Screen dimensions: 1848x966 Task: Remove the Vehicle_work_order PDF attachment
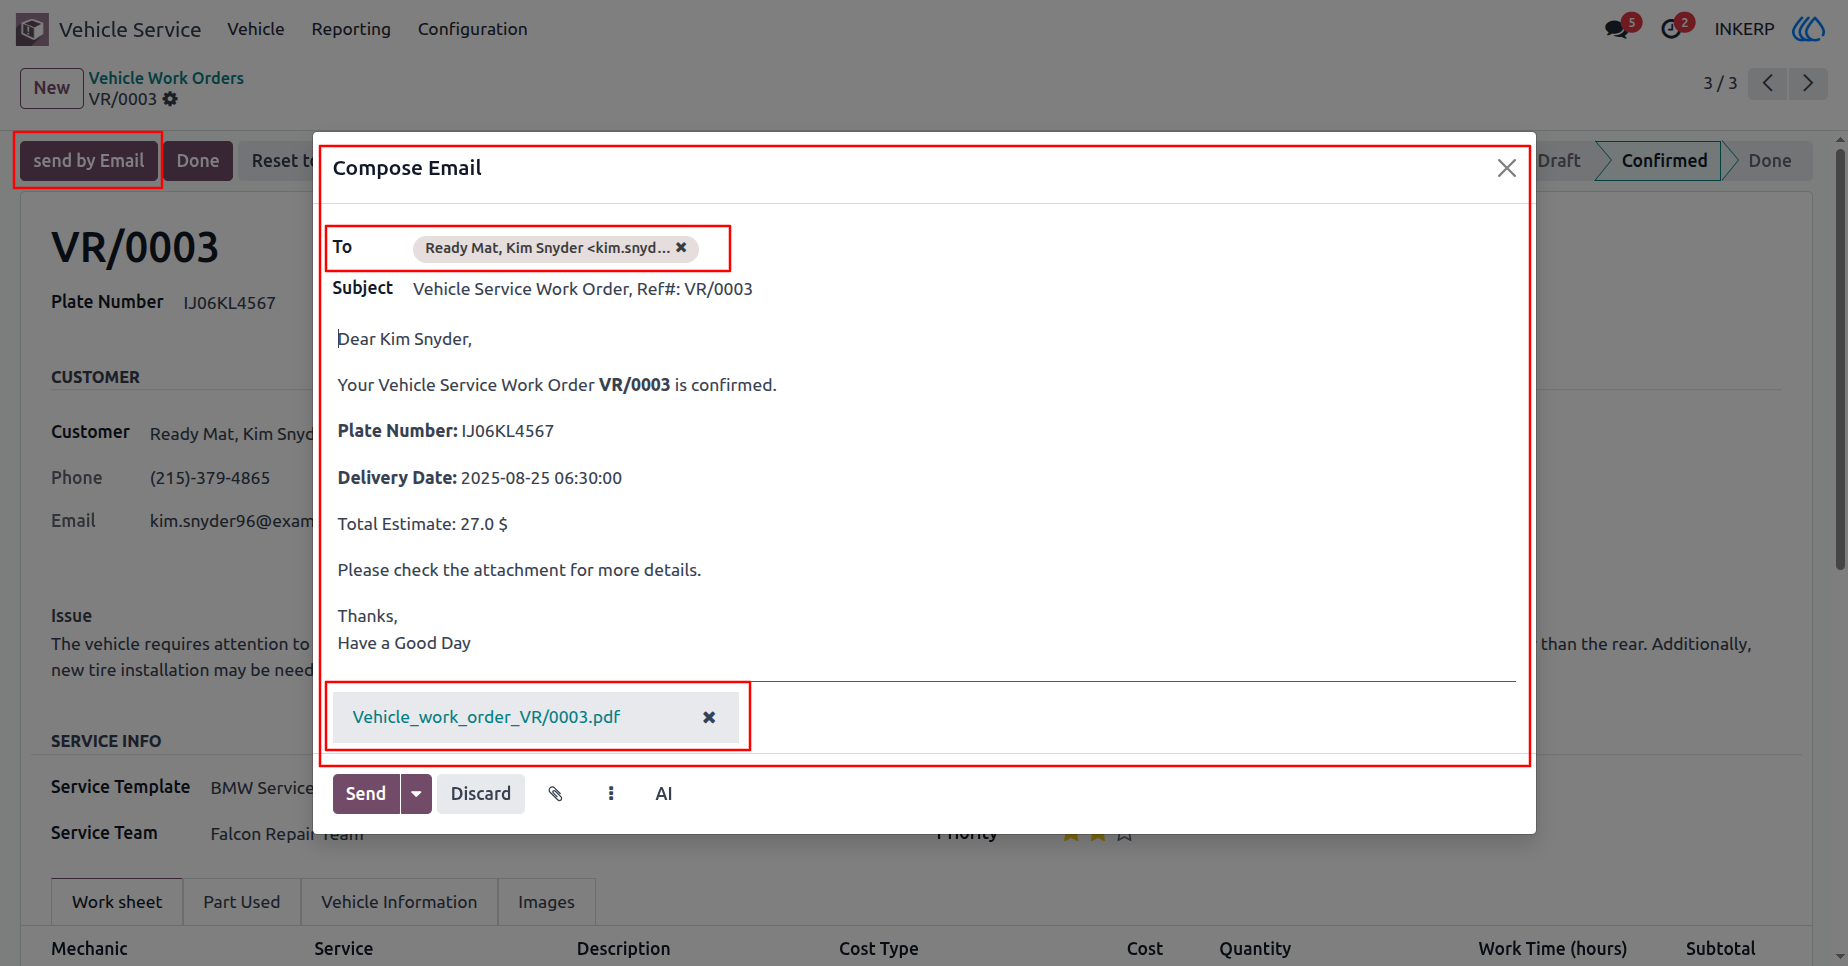coord(709,717)
